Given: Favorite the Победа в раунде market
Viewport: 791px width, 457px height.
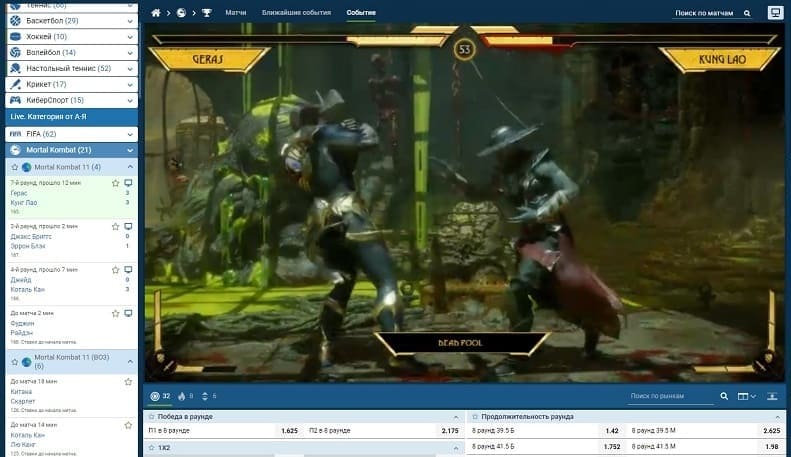Looking at the screenshot, I should pos(151,417).
